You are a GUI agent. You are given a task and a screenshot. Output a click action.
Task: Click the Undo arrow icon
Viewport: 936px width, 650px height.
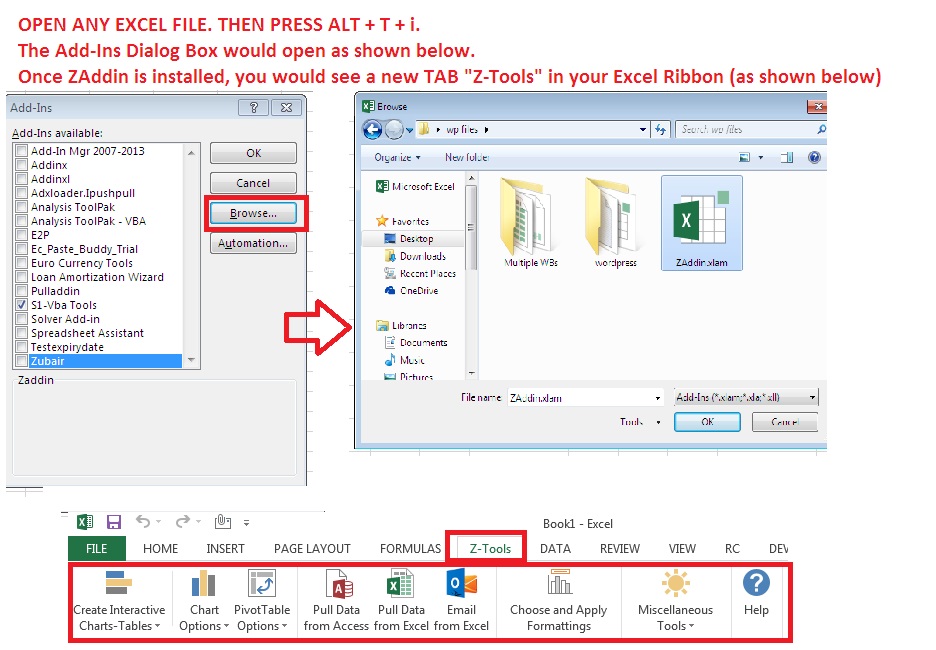point(143,522)
